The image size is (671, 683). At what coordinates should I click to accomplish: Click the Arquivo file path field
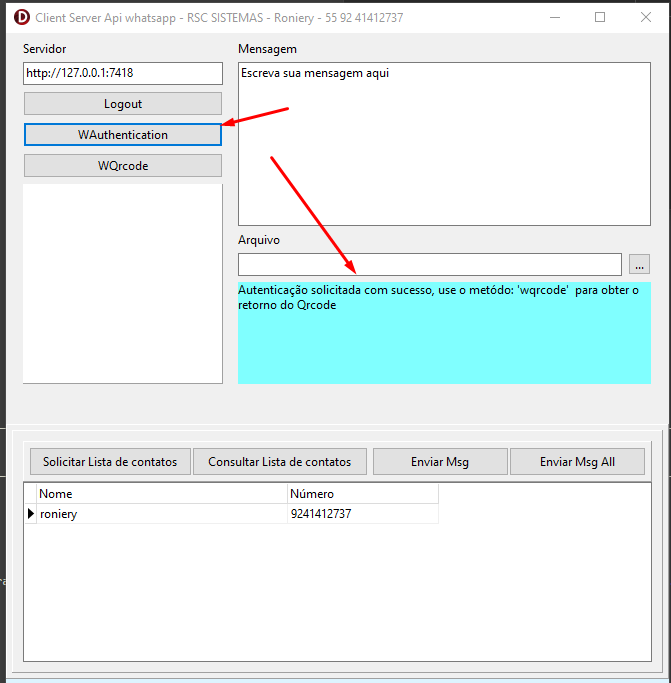(x=429, y=264)
